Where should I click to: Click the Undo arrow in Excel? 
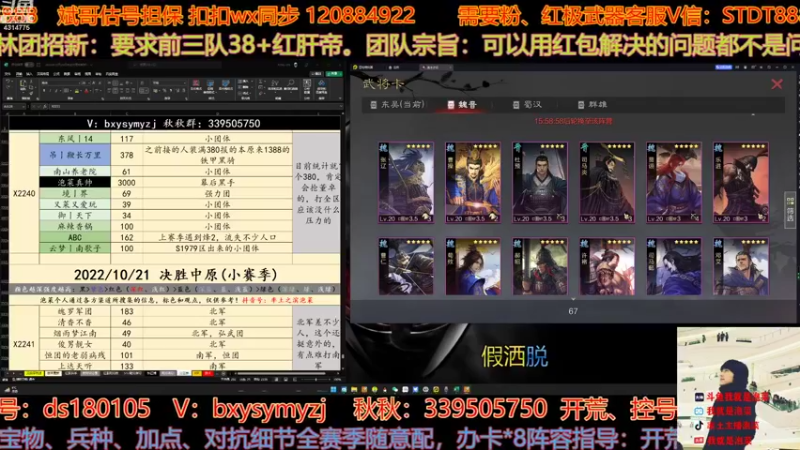8,81
